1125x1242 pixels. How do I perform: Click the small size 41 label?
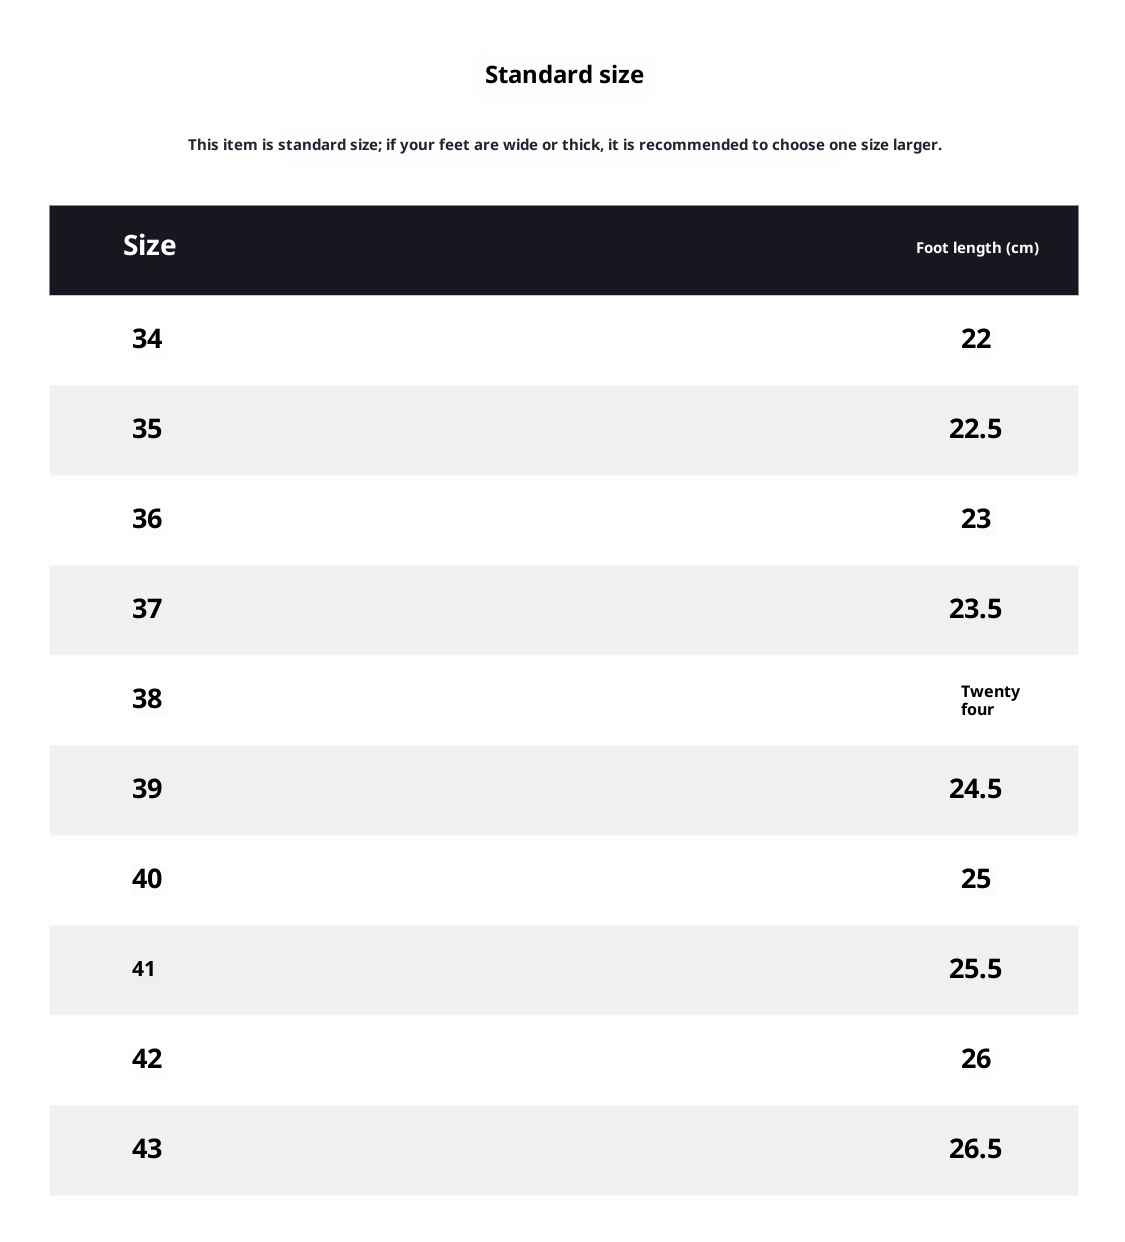[x=143, y=969]
